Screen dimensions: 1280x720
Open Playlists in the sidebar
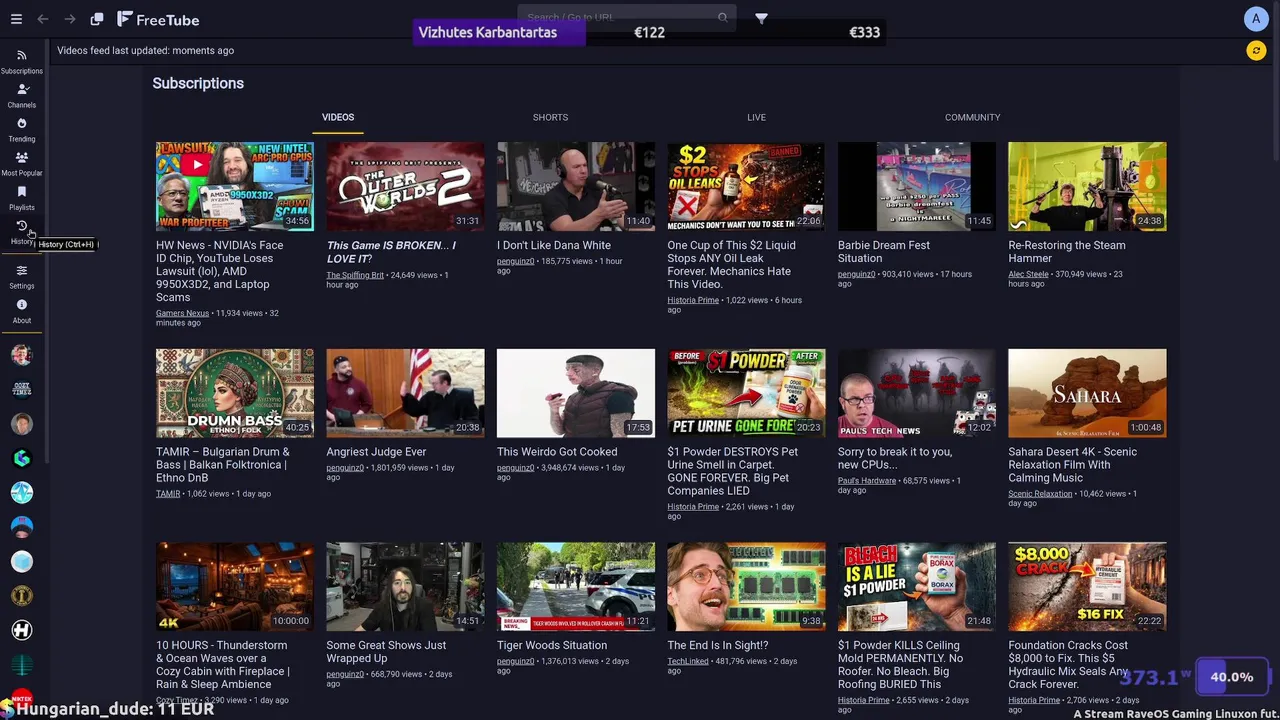(x=22, y=198)
